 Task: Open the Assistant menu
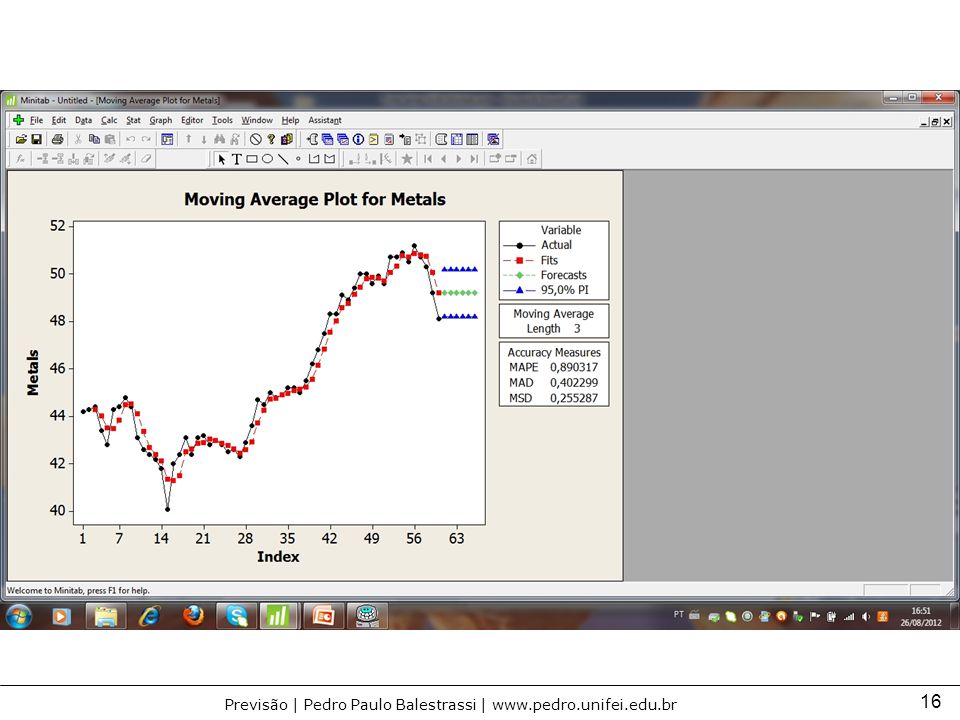324,121
